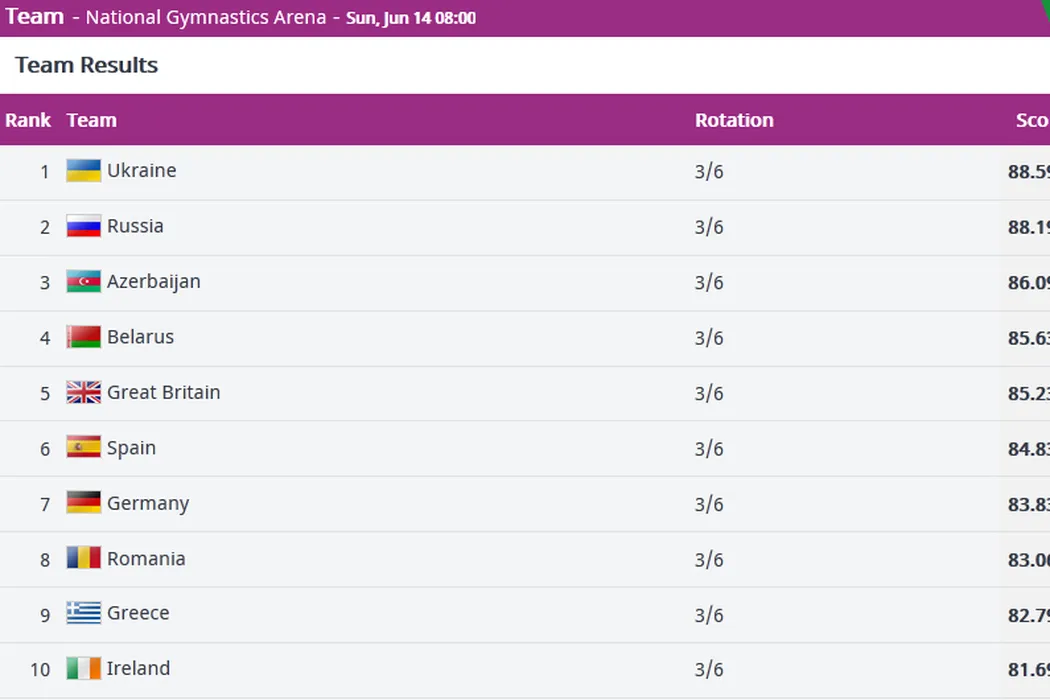Click the Team Results heading

pyautogui.click(x=87, y=65)
